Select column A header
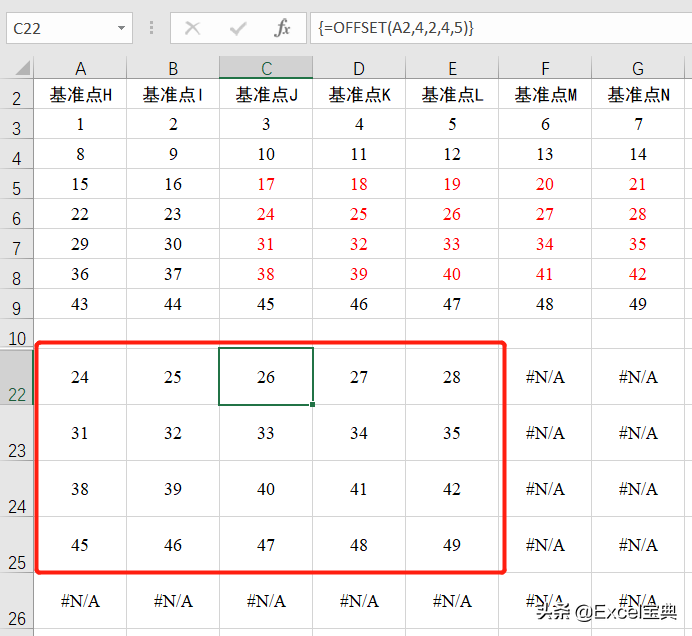Viewport: 692px width, 636px height. tap(80, 68)
